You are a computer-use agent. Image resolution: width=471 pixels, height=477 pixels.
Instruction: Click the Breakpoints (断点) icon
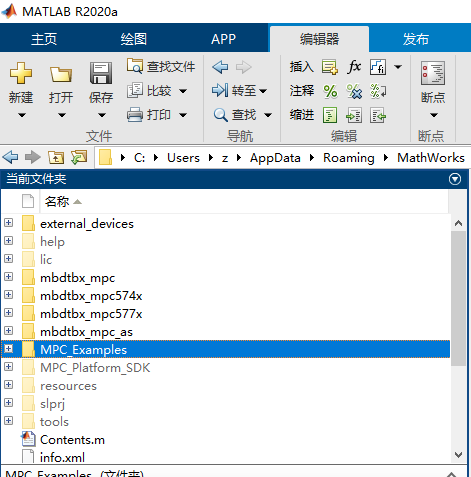433,73
